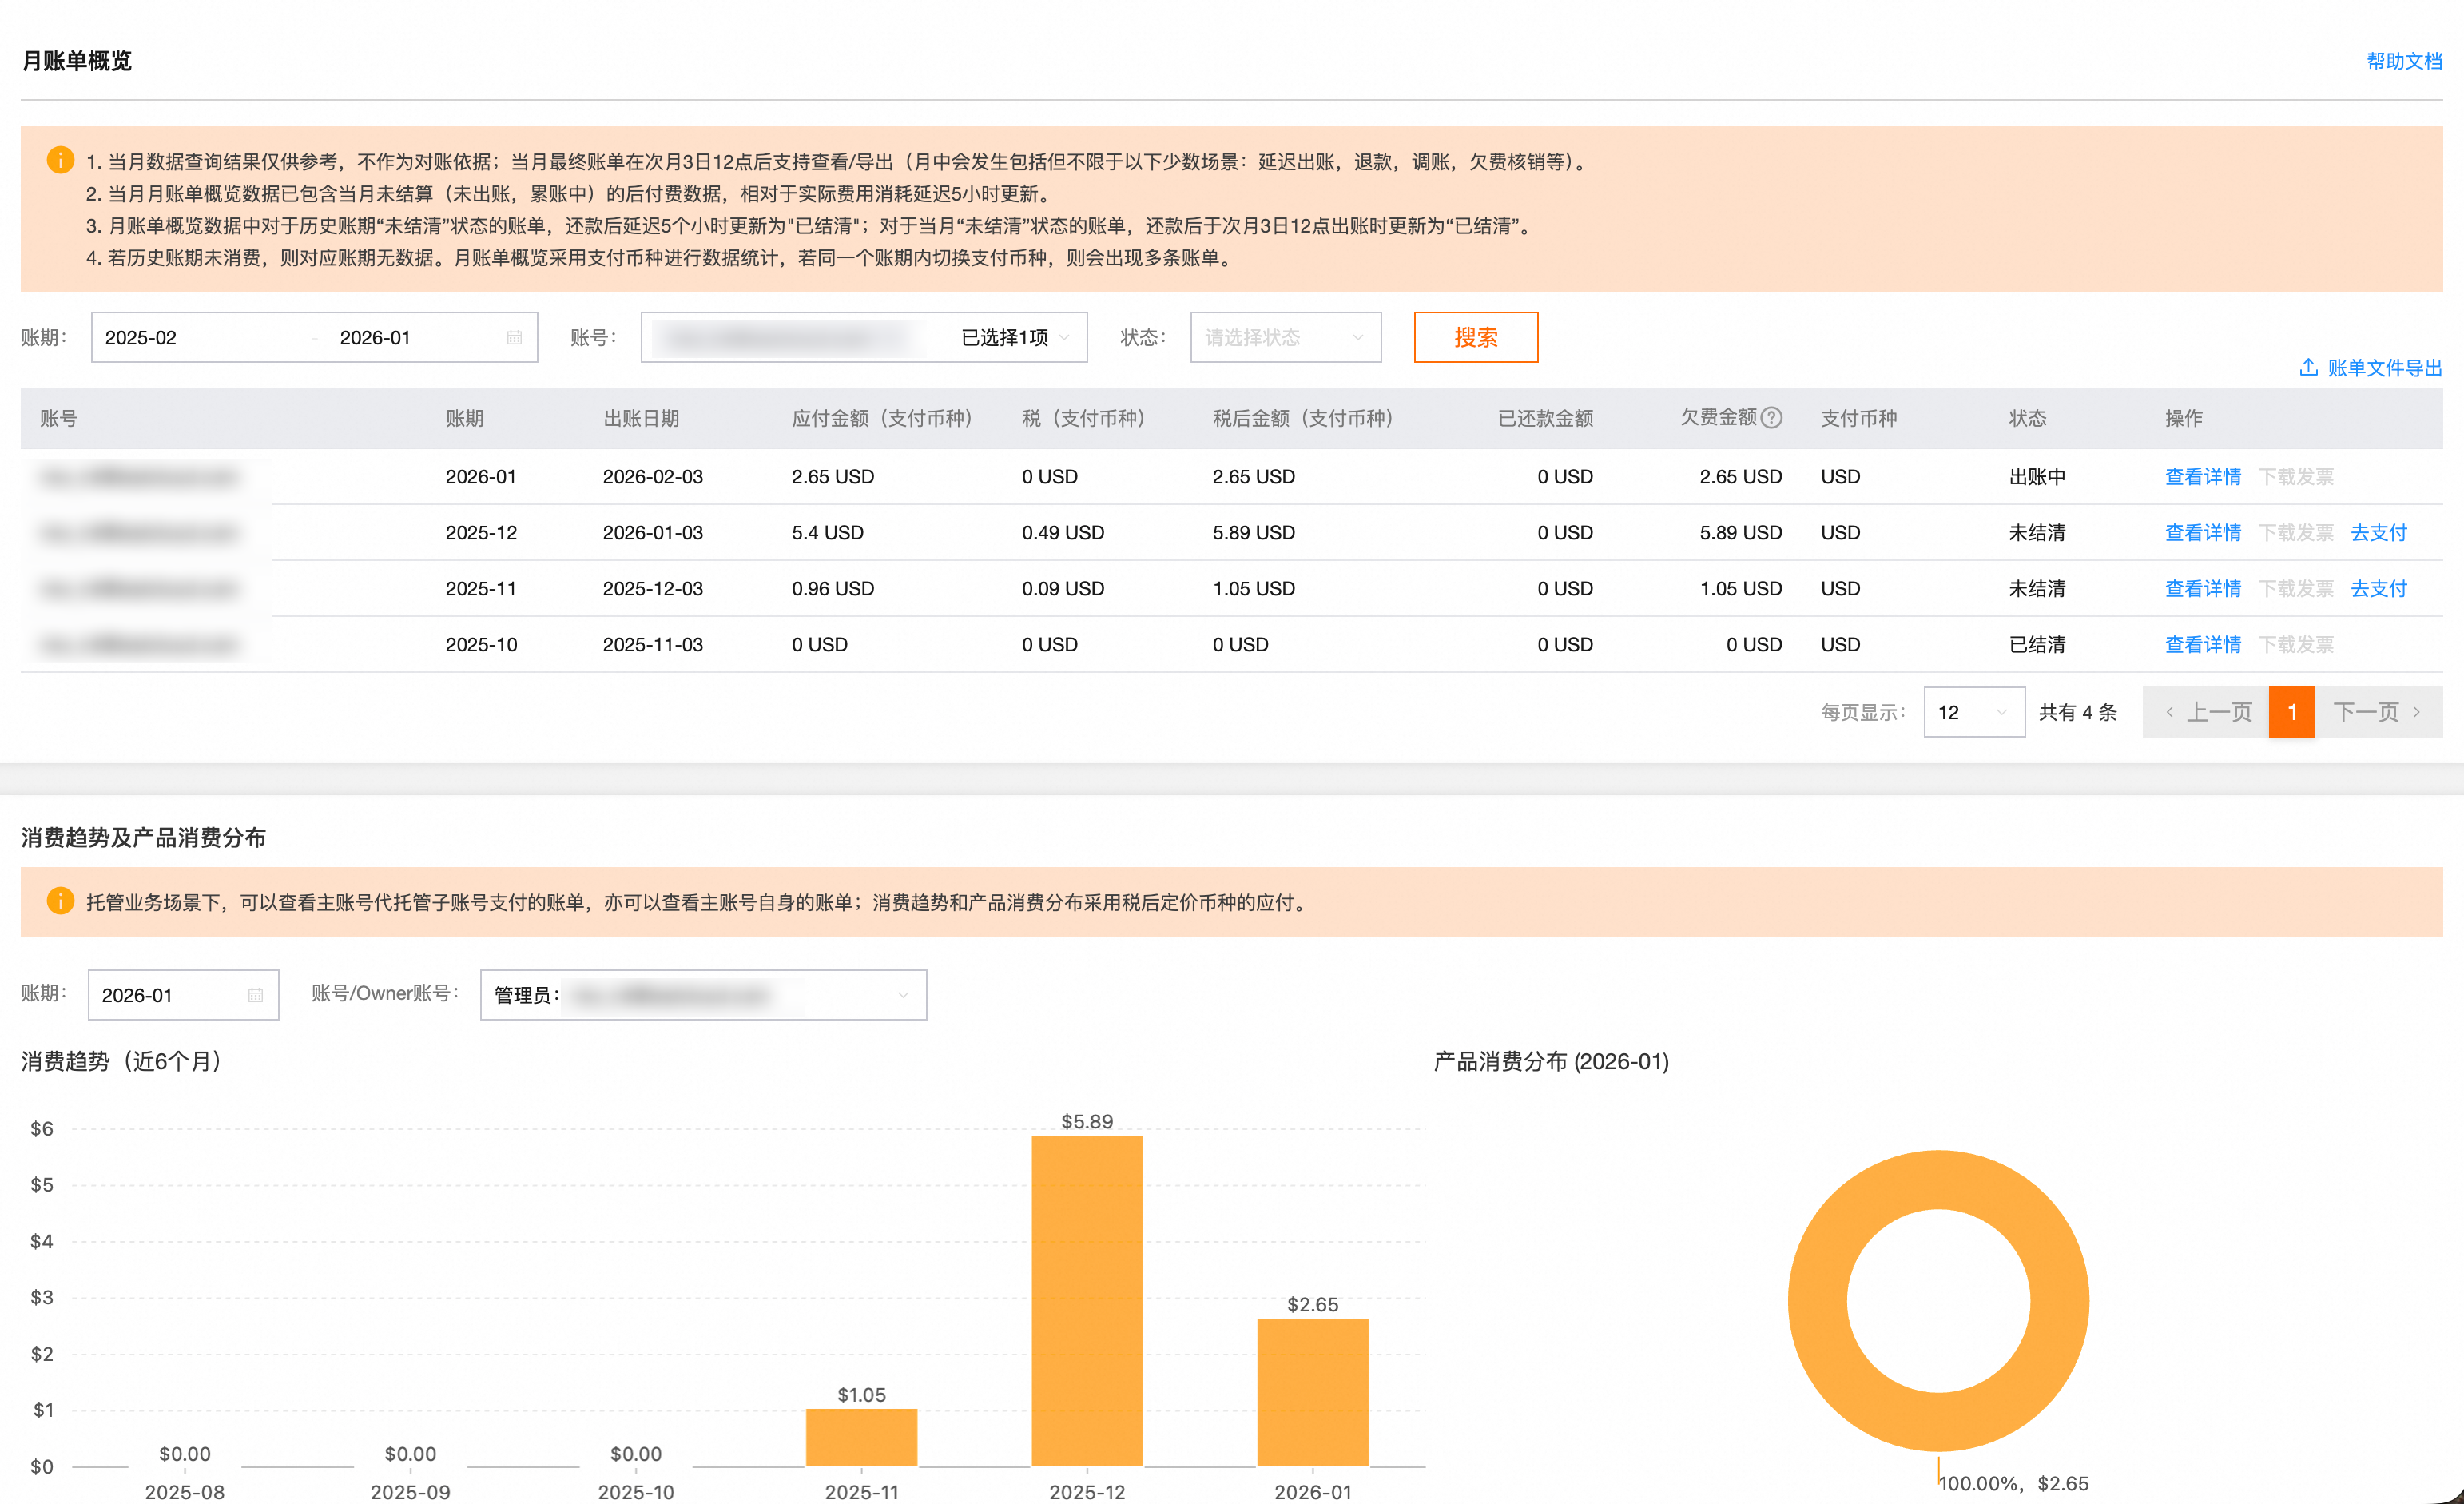Click 去支付 for the 2025-11 bill
Screen dimensions: 2464x1504
coord(2378,589)
